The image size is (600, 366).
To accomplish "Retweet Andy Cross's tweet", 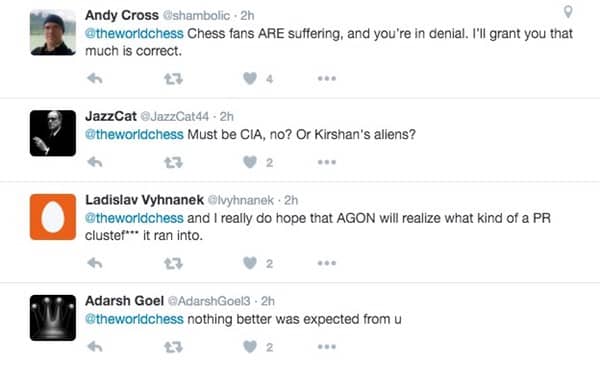I will (173, 79).
